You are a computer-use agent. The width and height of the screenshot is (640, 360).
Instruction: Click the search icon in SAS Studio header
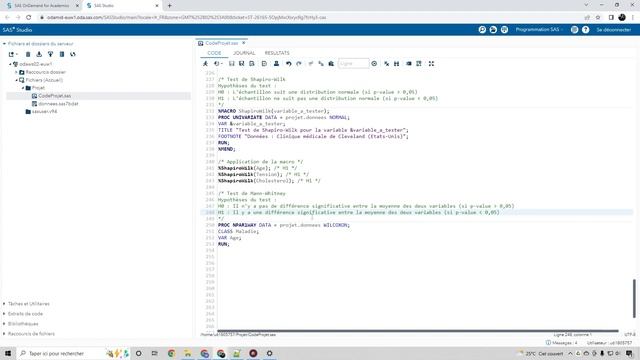pyautogui.click(x=482, y=30)
